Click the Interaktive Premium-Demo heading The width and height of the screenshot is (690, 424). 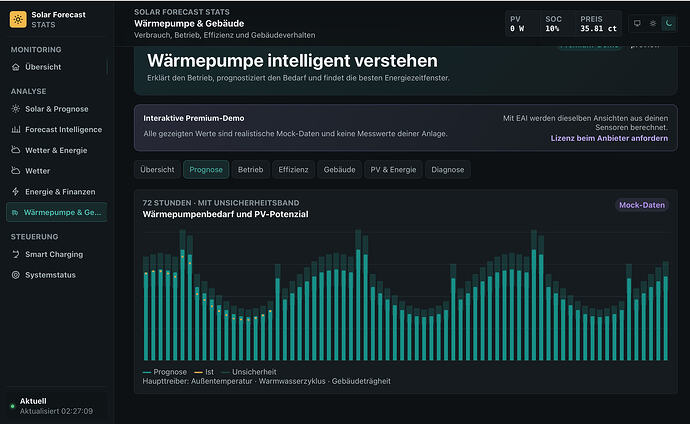[x=194, y=118]
